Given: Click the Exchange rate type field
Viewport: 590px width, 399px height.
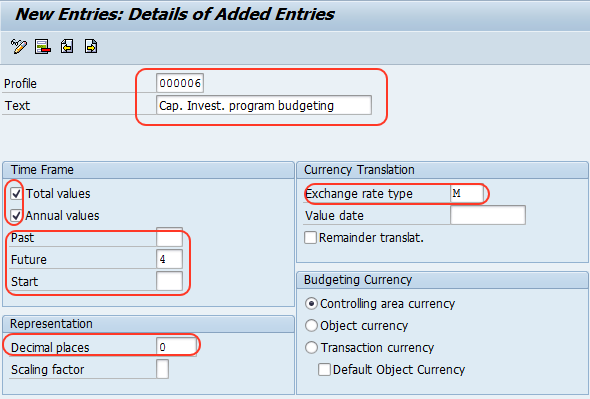Looking at the screenshot, I should [467, 193].
